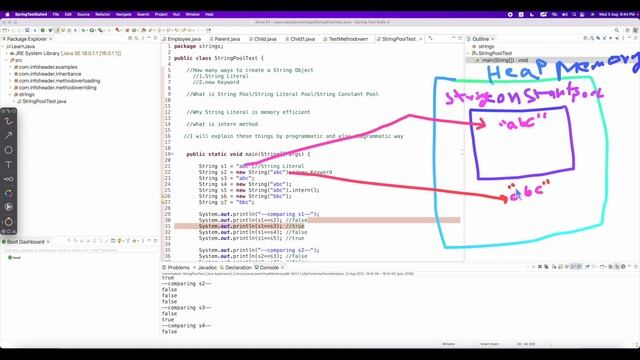Expand com.infoheader.examples package
Viewport: 640px width, 360px height.
point(10,67)
